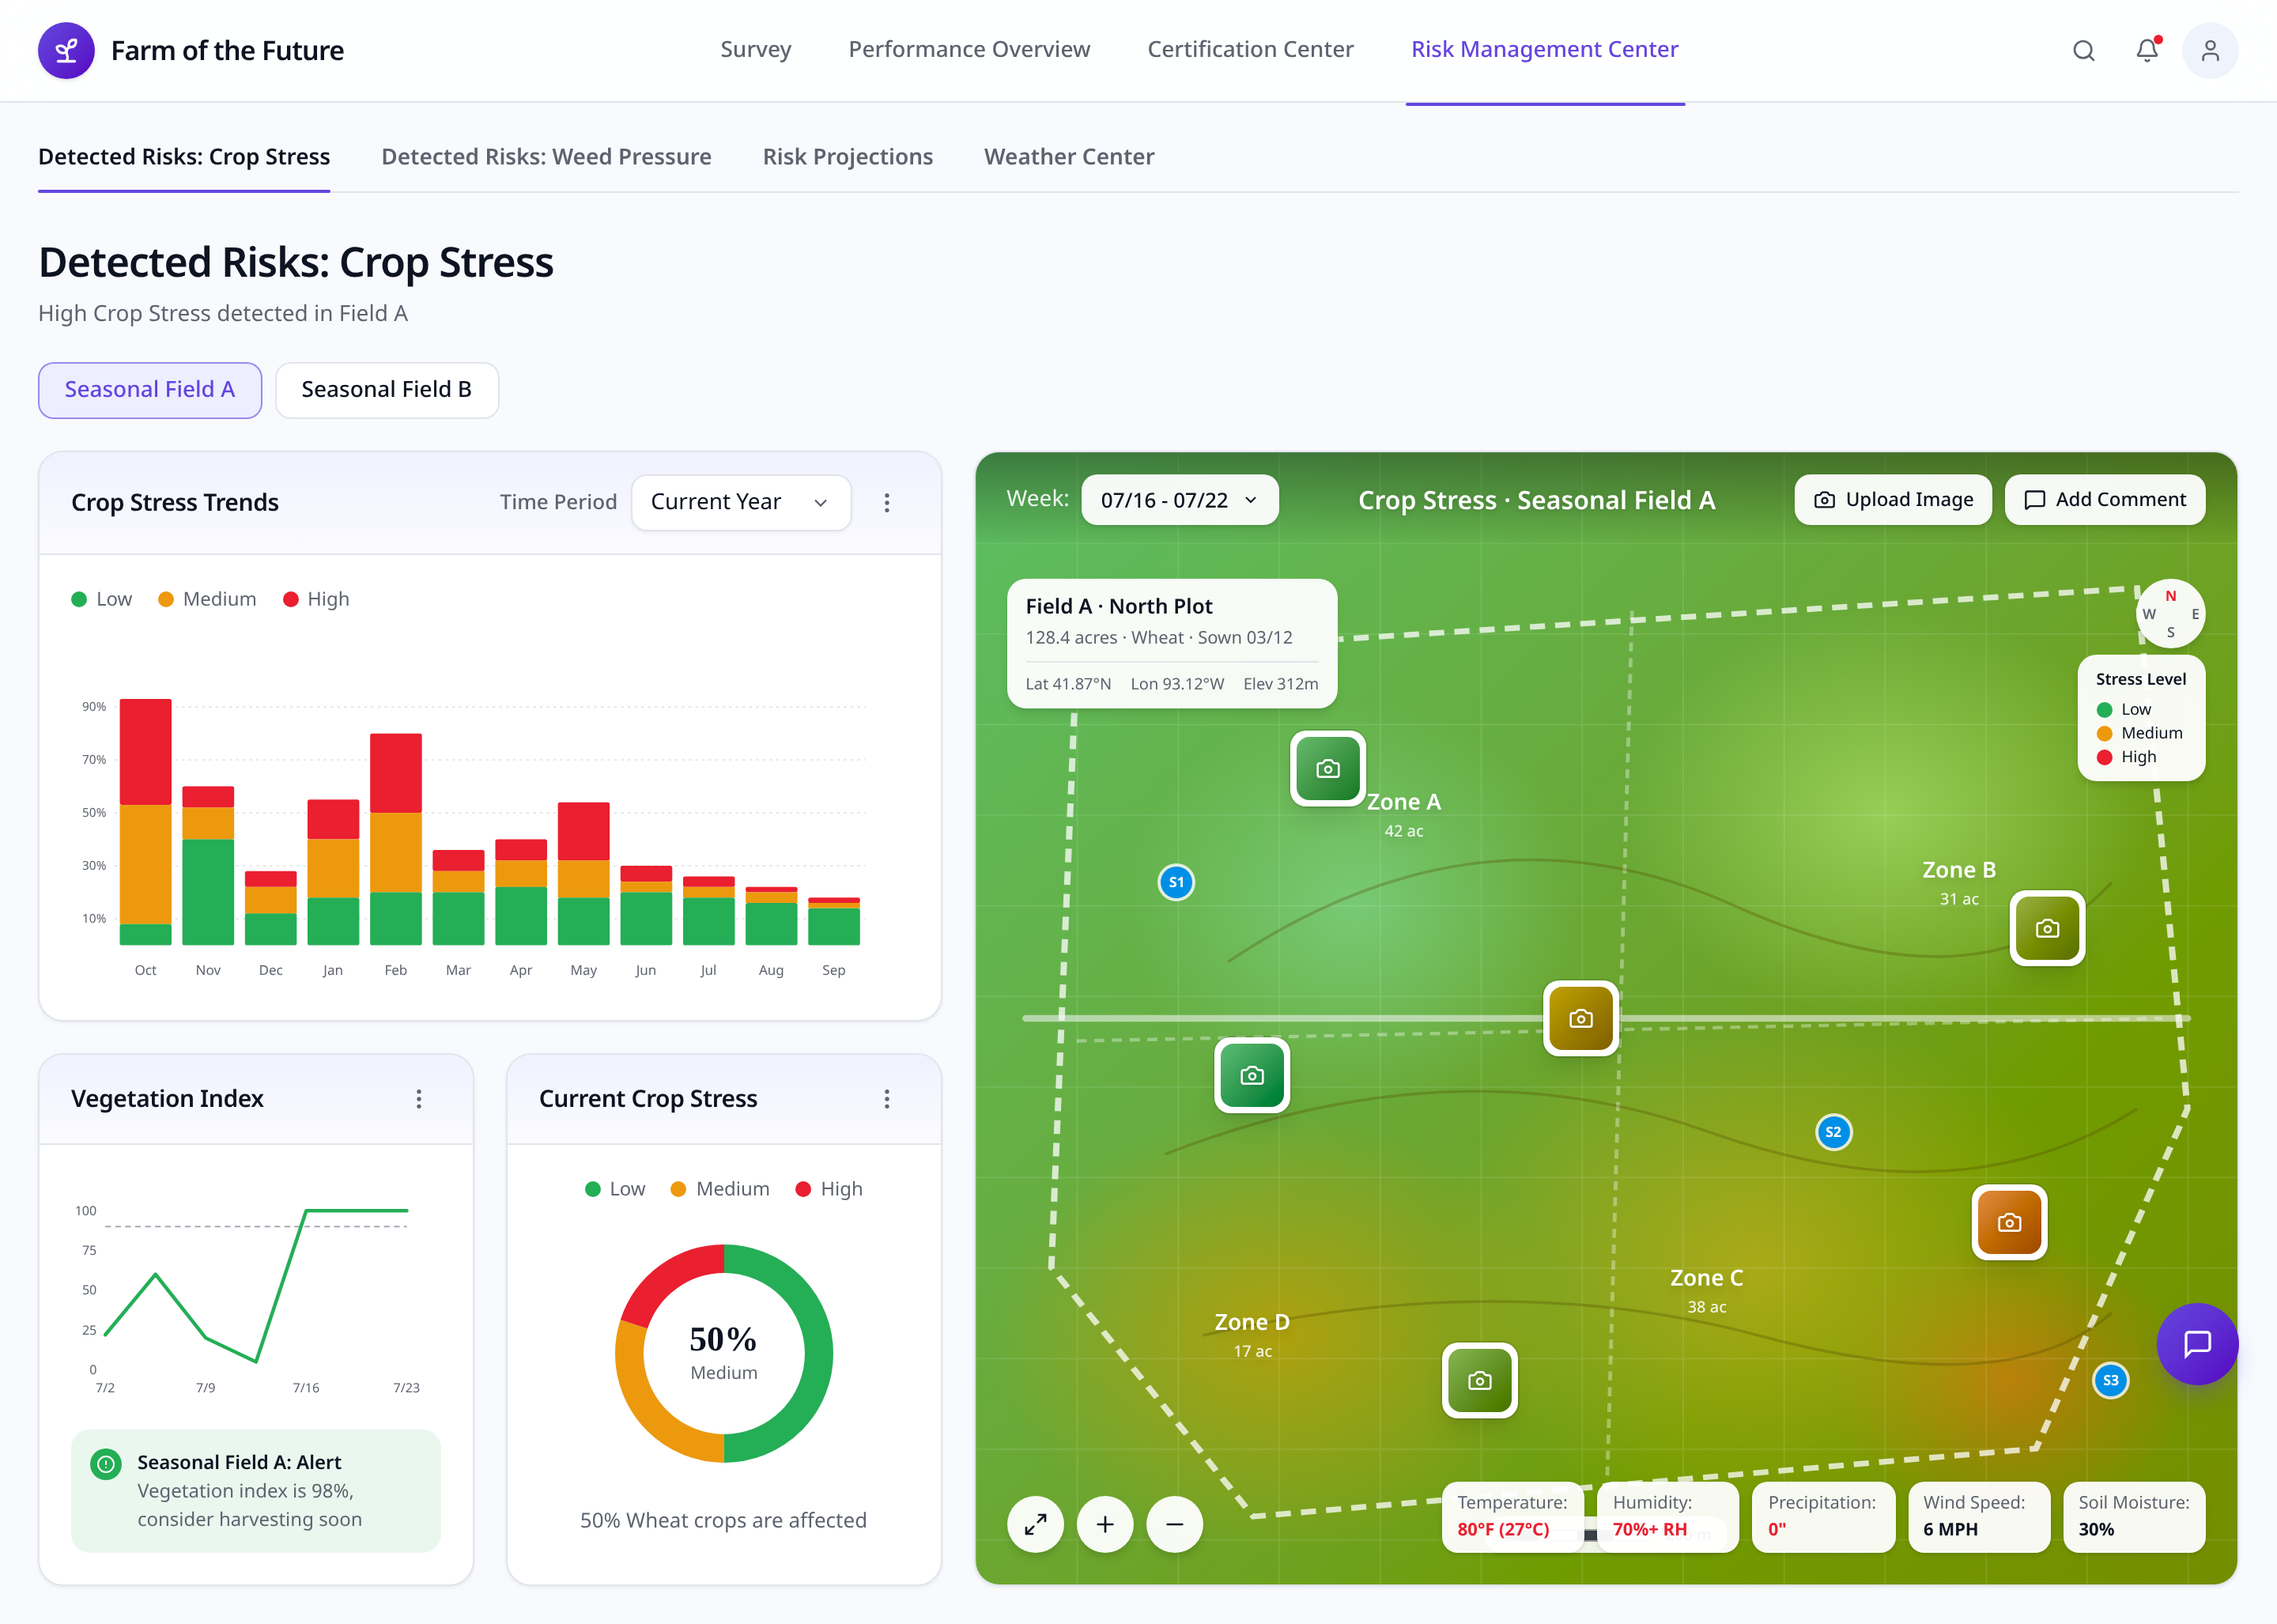
Task: Switch to Detected Risks: Weed Pressure tab
Action: pos(546,157)
